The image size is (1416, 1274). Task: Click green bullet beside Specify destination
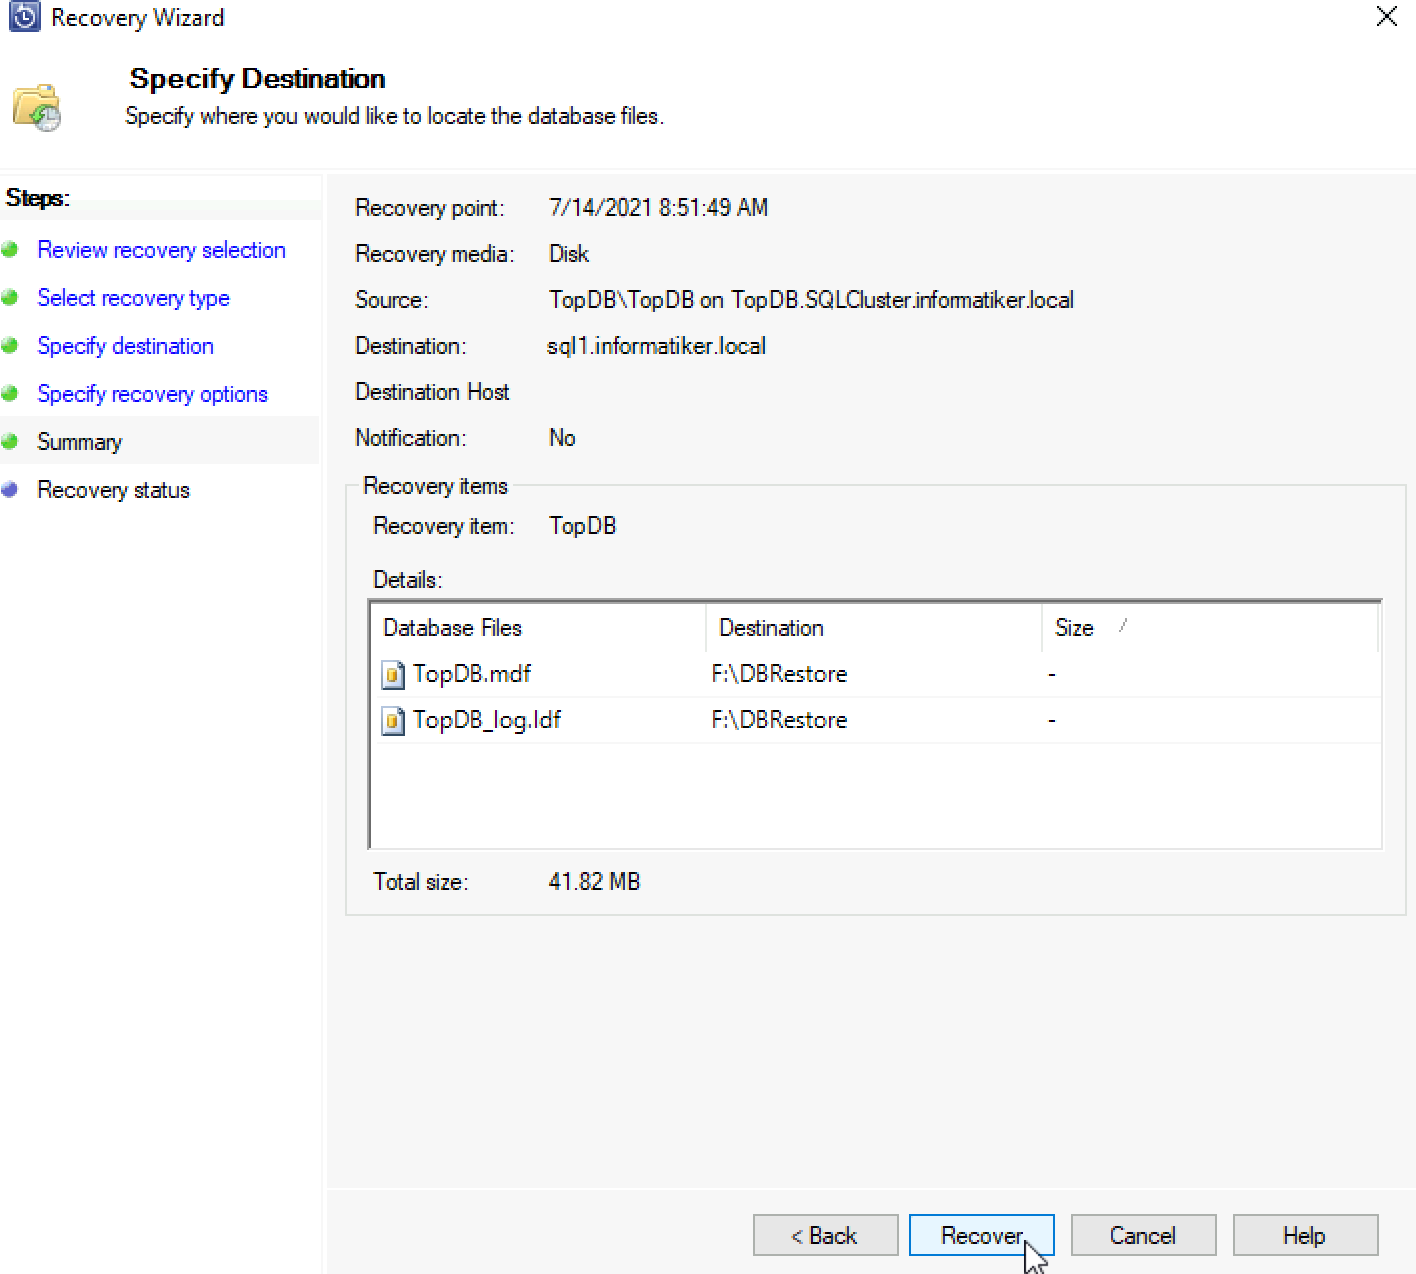point(10,346)
